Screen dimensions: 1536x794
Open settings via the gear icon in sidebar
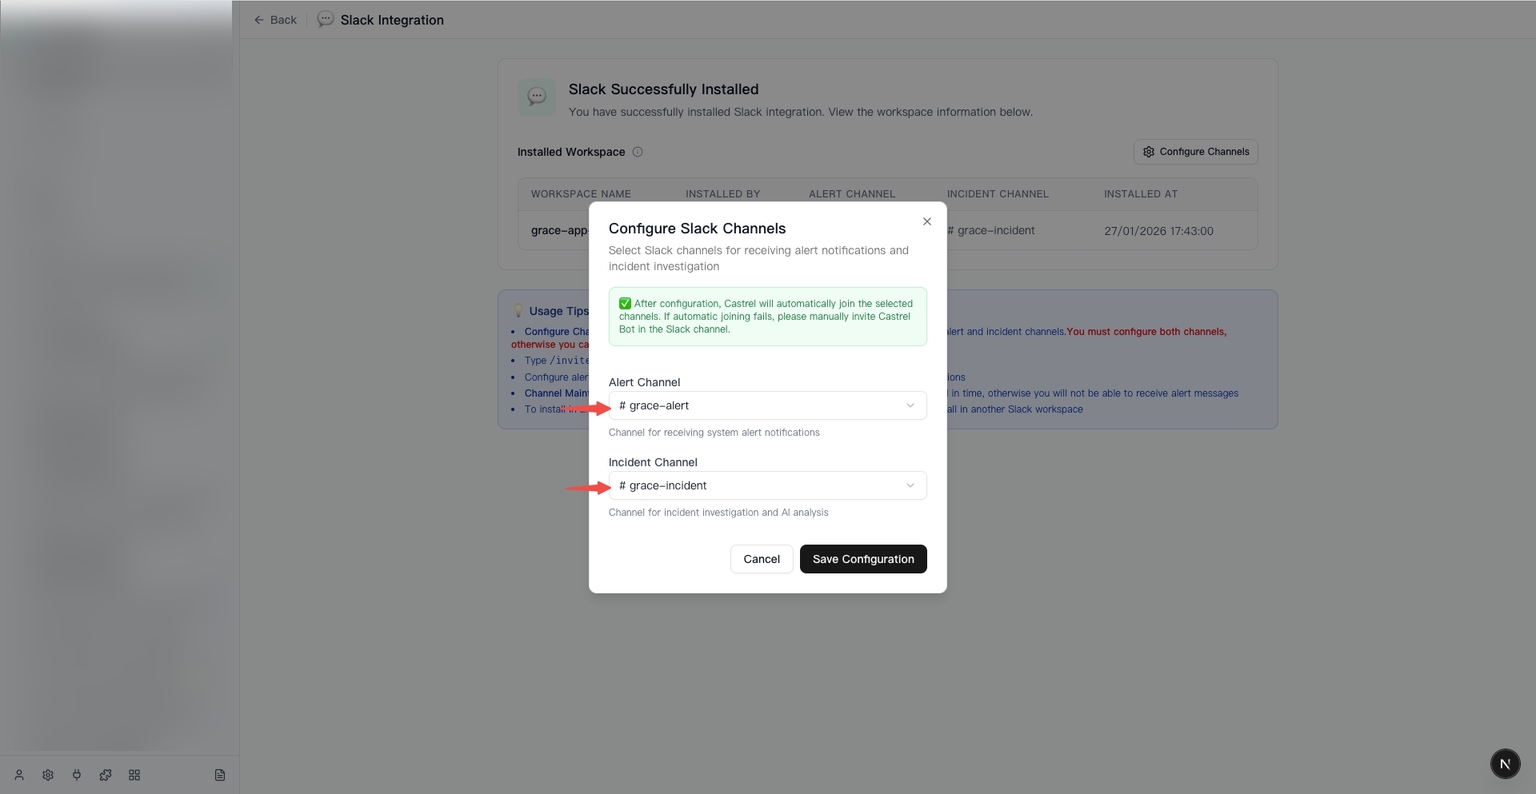pos(48,774)
